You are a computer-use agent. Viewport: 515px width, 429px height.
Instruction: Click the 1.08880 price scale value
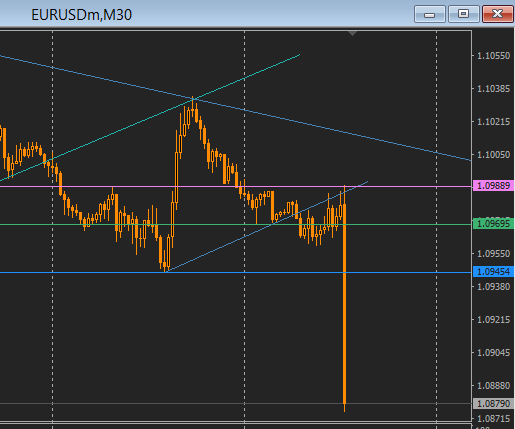494,386
